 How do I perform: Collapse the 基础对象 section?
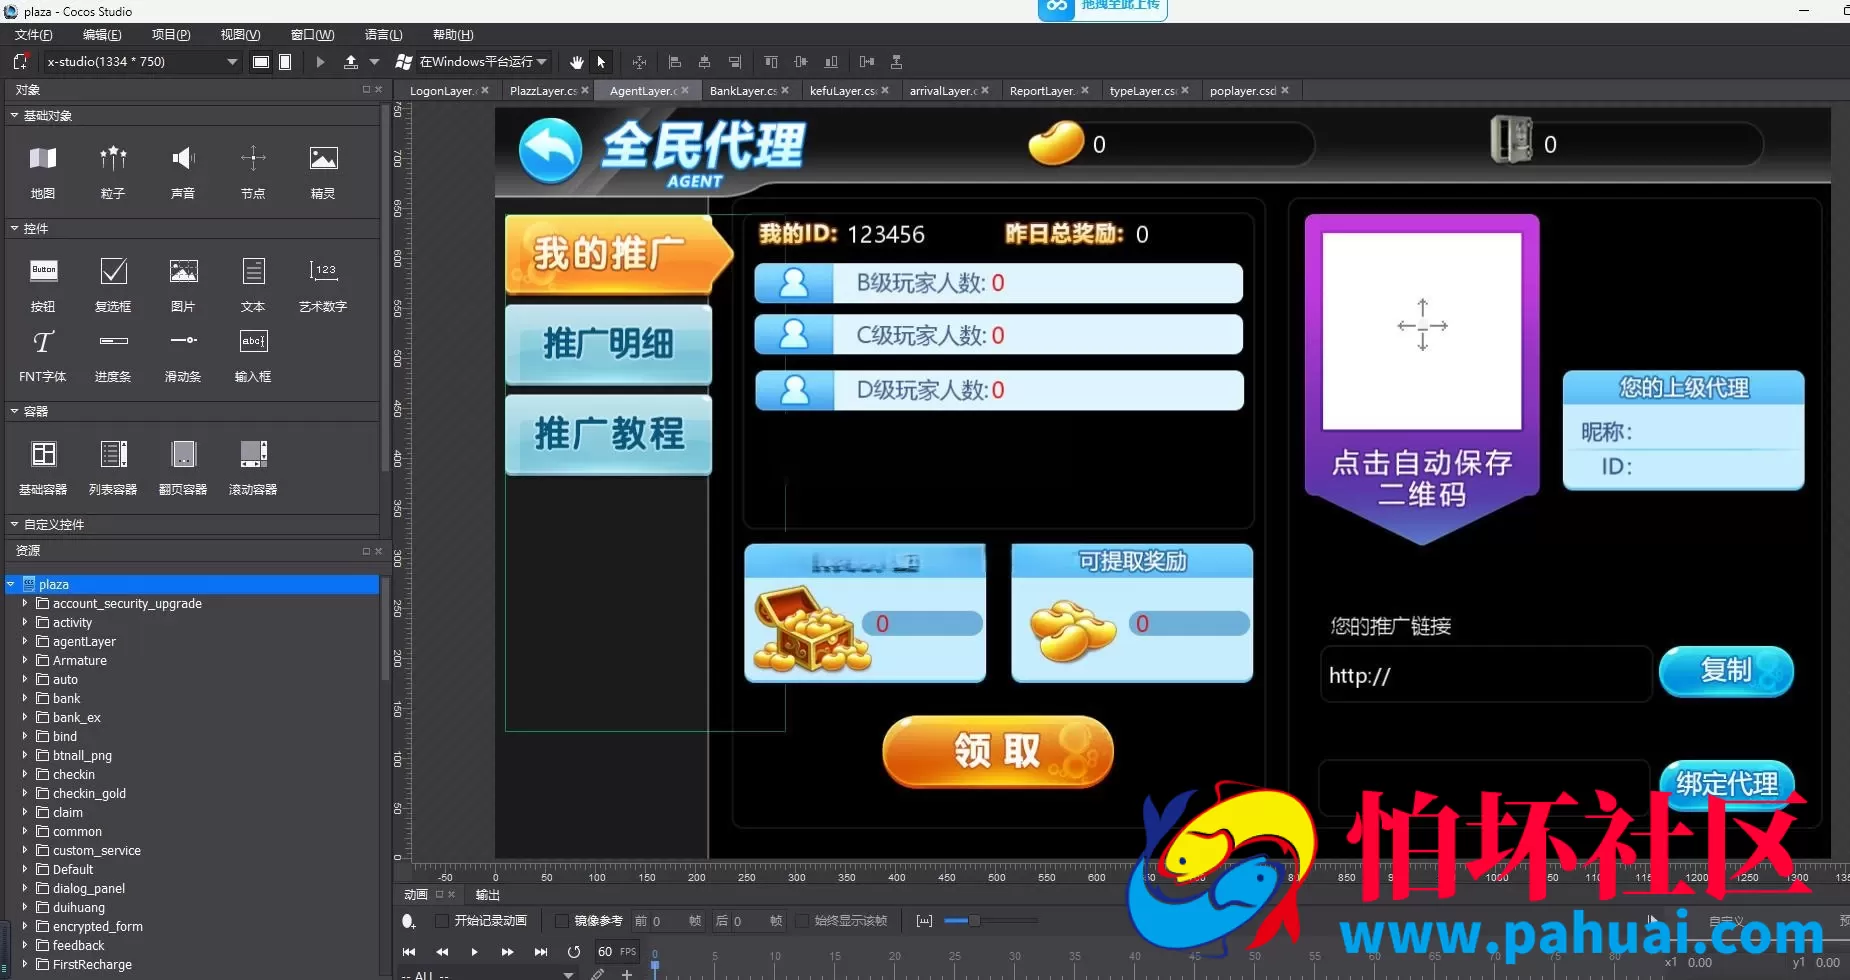pos(15,116)
